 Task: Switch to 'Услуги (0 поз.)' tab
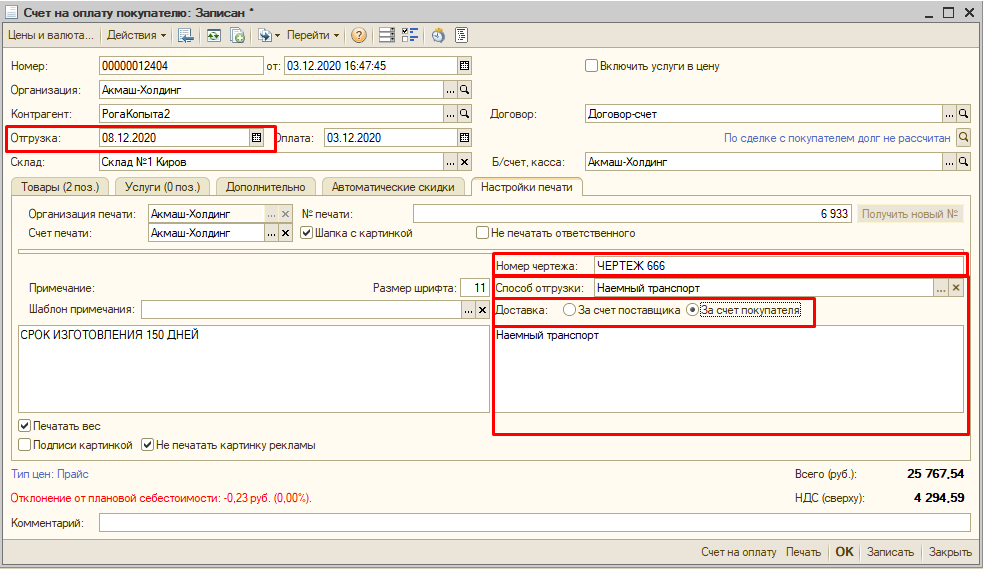pos(162,187)
